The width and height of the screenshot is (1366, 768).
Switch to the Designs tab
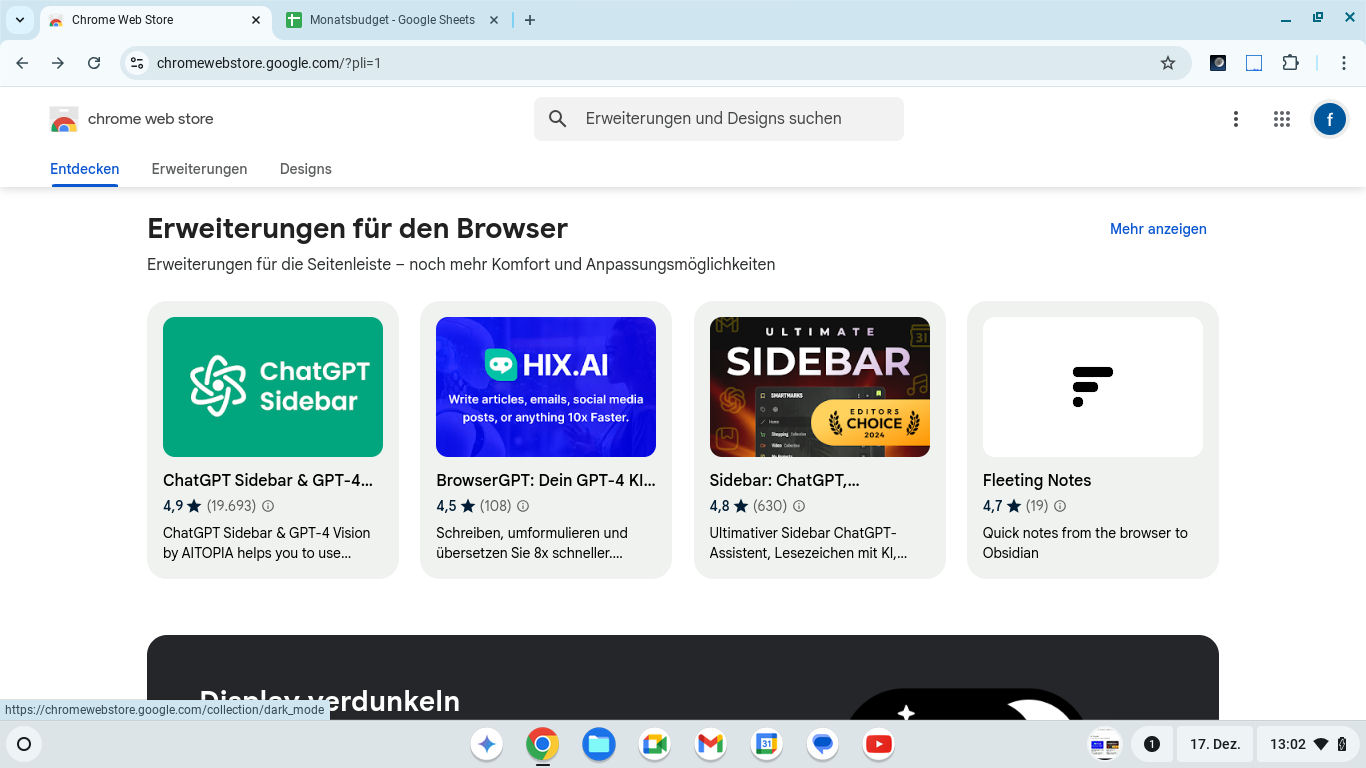[306, 169]
